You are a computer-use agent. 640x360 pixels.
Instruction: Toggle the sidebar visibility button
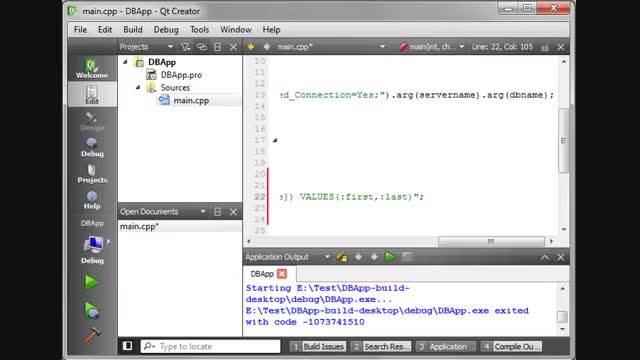(x=127, y=346)
